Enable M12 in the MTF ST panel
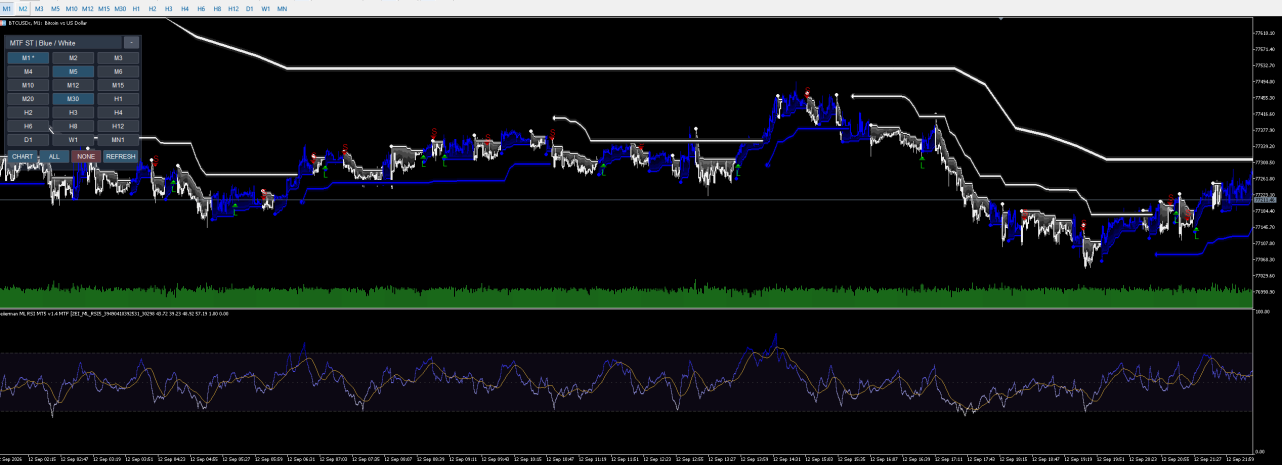Viewport: 1282px width, 465px height. pyautogui.click(x=73, y=85)
